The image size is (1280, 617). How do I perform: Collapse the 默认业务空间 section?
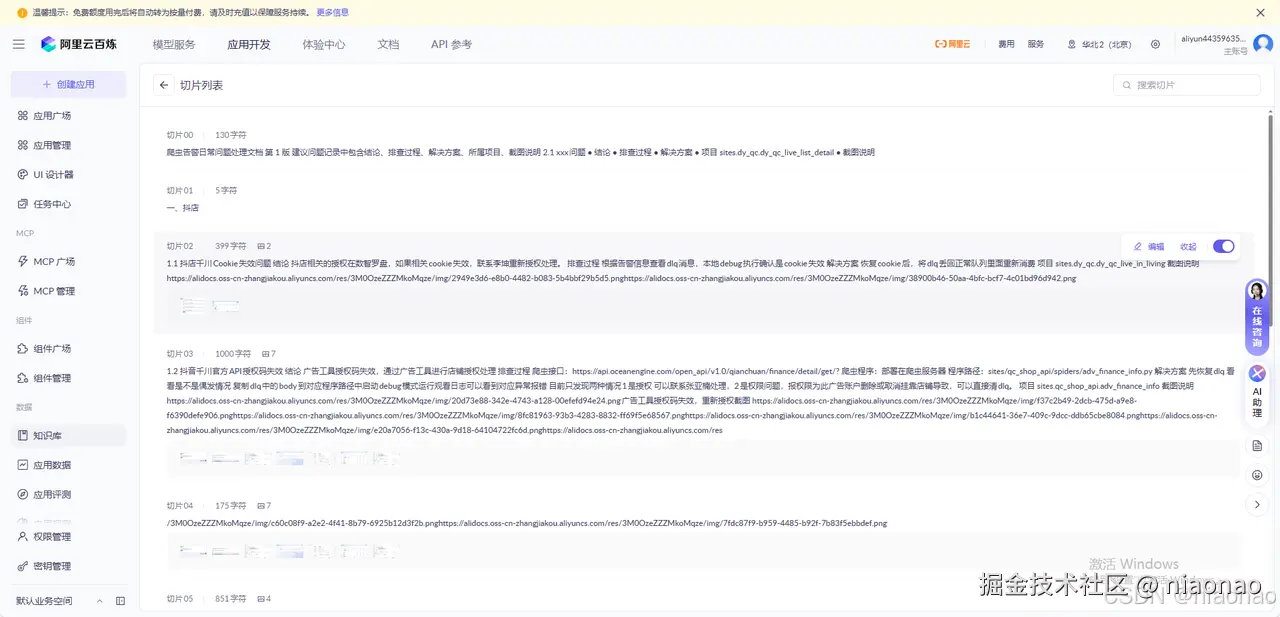pyautogui.click(x=99, y=601)
